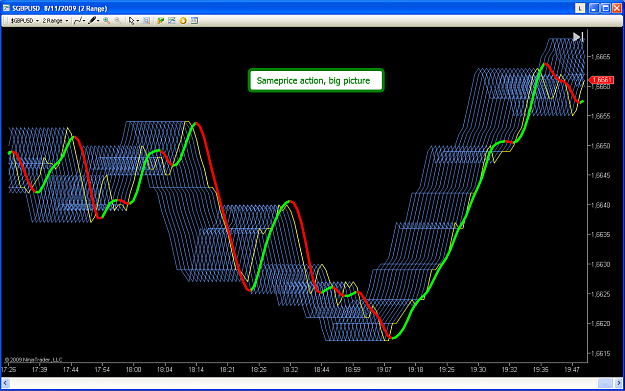Click the skip-to-latest-bar arrow on chart
The width and height of the screenshot is (625, 391).
coord(578,37)
